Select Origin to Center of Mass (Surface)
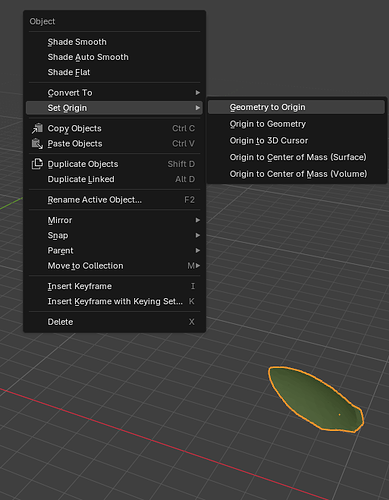 coord(296,157)
